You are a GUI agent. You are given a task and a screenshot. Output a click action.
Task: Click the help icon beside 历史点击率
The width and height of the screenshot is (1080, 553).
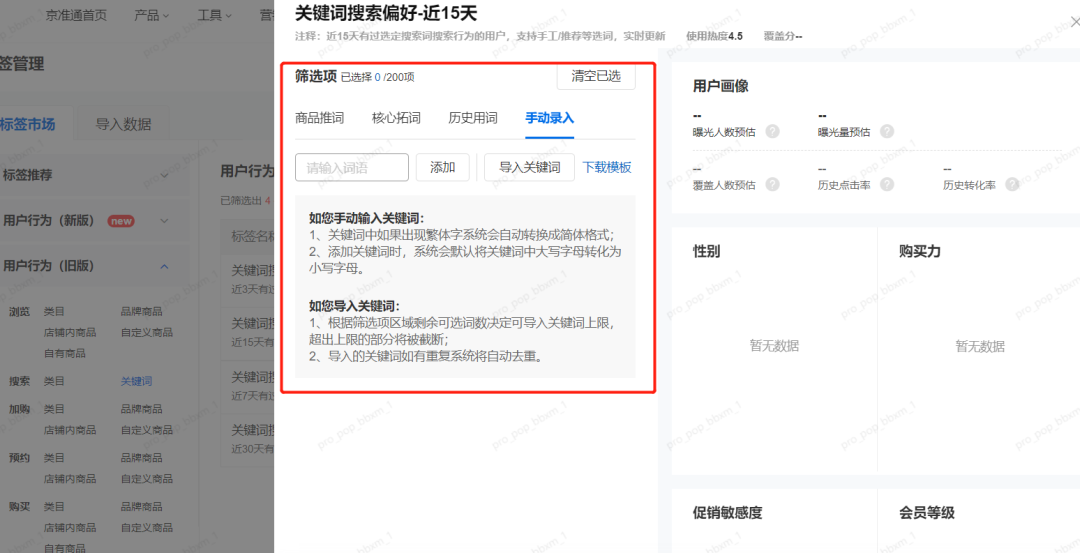click(887, 185)
